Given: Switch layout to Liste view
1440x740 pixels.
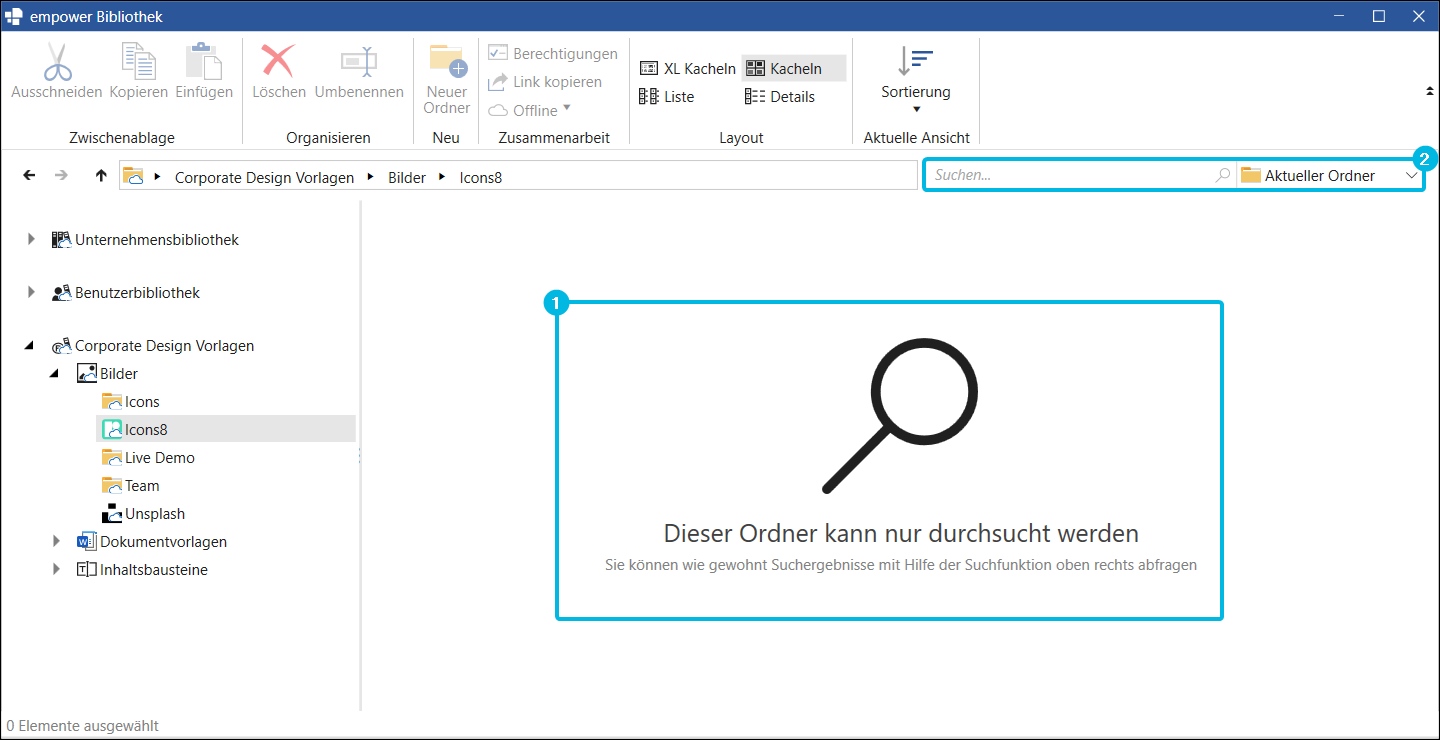Looking at the screenshot, I should pos(666,97).
